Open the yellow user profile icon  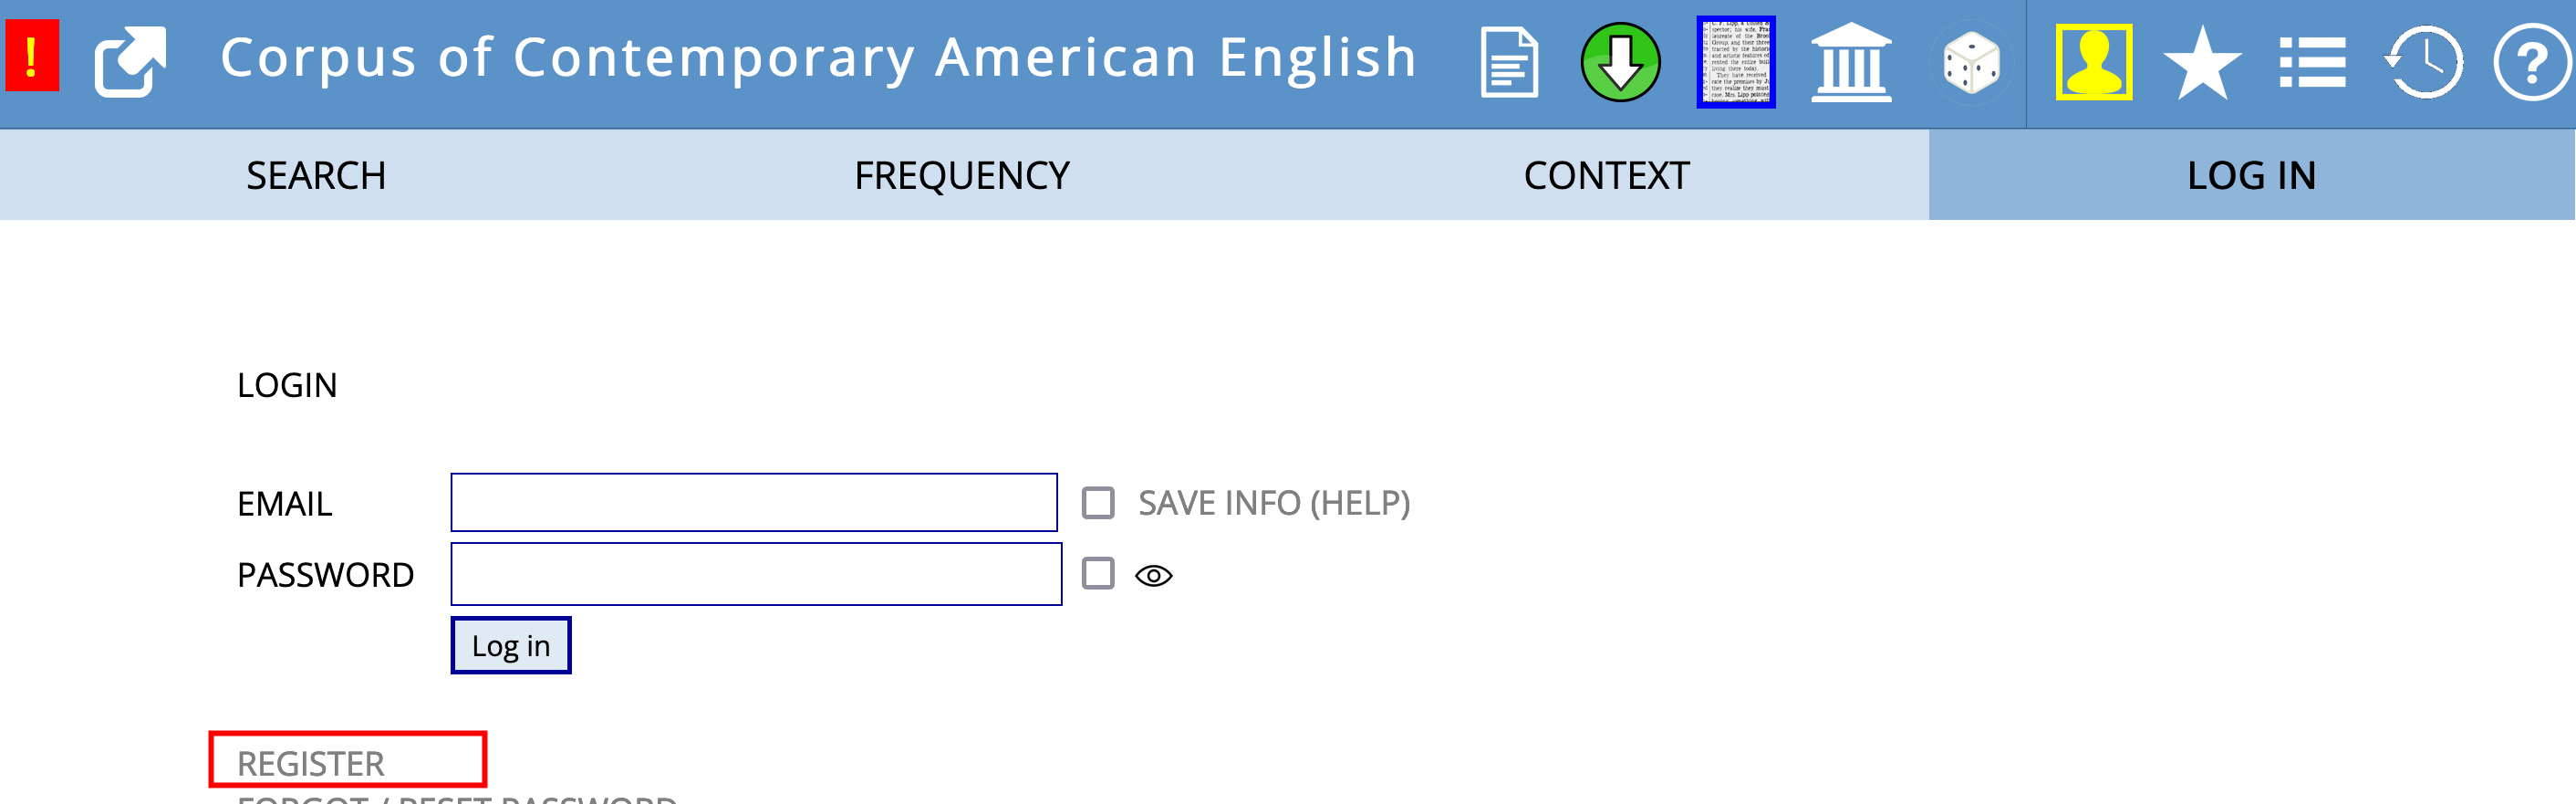click(2093, 62)
